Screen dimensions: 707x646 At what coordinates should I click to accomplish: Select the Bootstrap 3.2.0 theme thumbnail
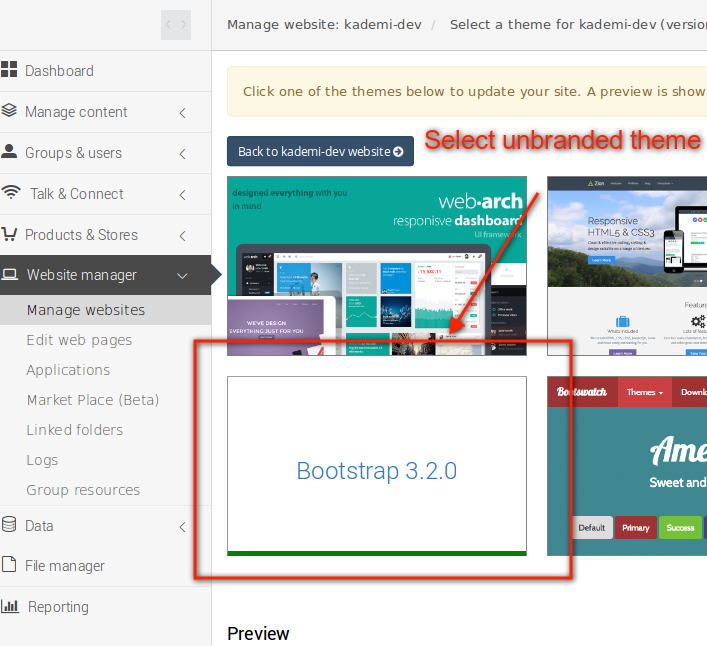[x=377, y=466]
